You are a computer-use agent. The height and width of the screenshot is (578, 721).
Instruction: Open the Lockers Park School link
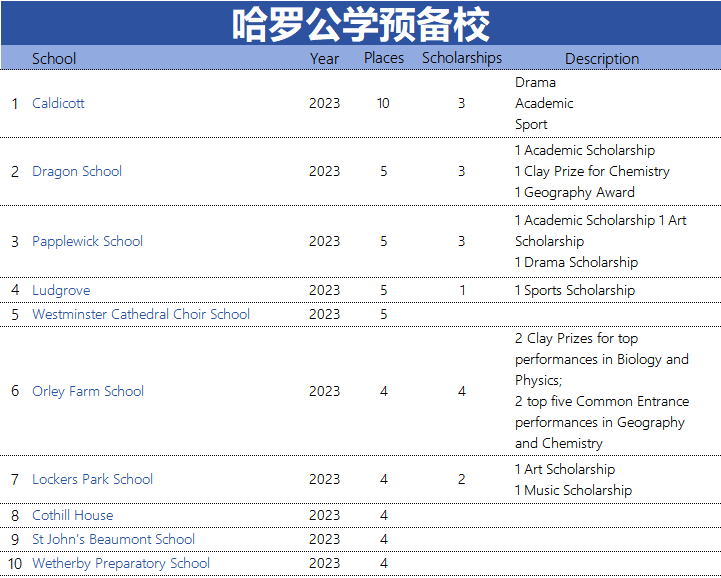92,479
